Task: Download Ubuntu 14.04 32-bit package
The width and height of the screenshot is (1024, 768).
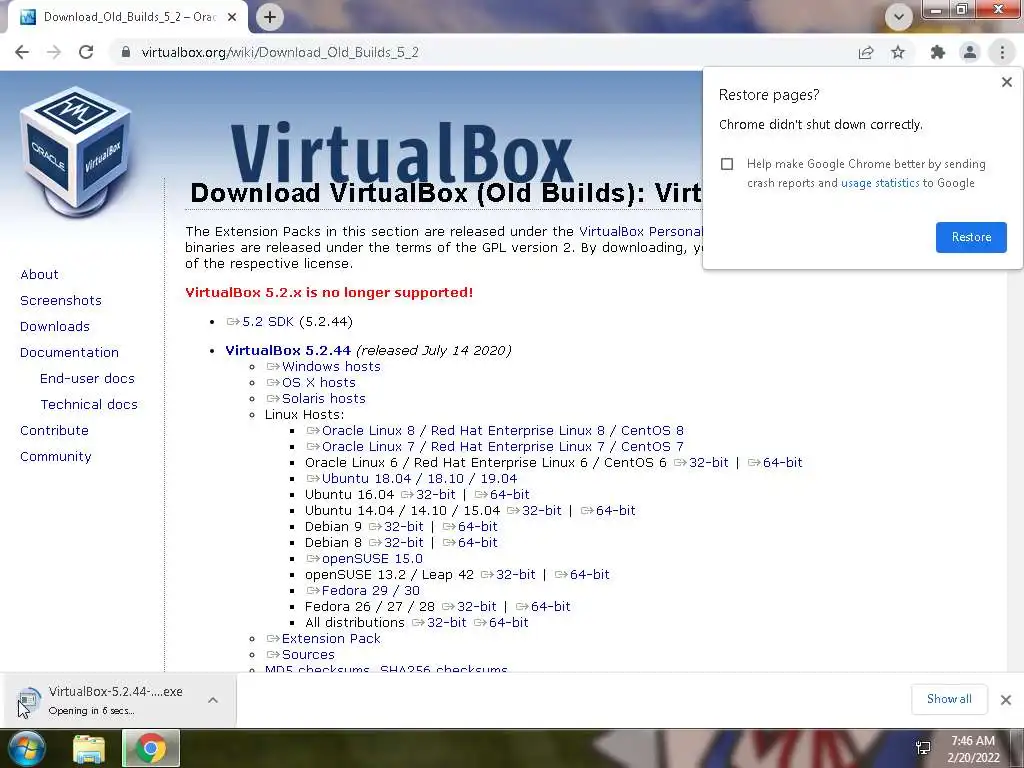Action: (x=534, y=511)
